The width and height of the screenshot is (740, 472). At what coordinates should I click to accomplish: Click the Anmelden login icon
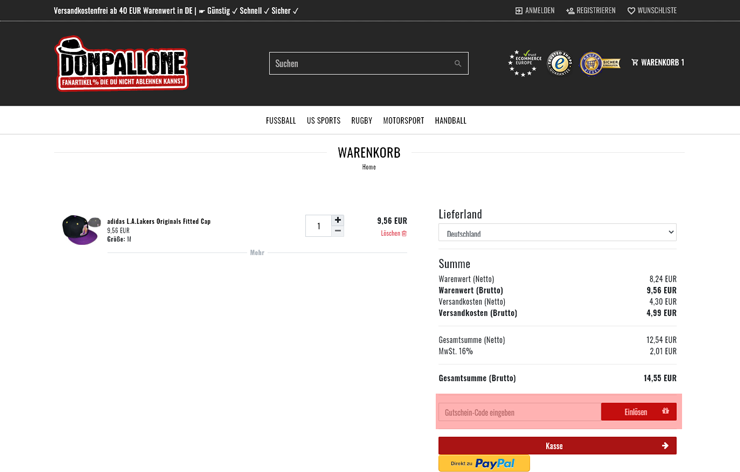tap(519, 10)
